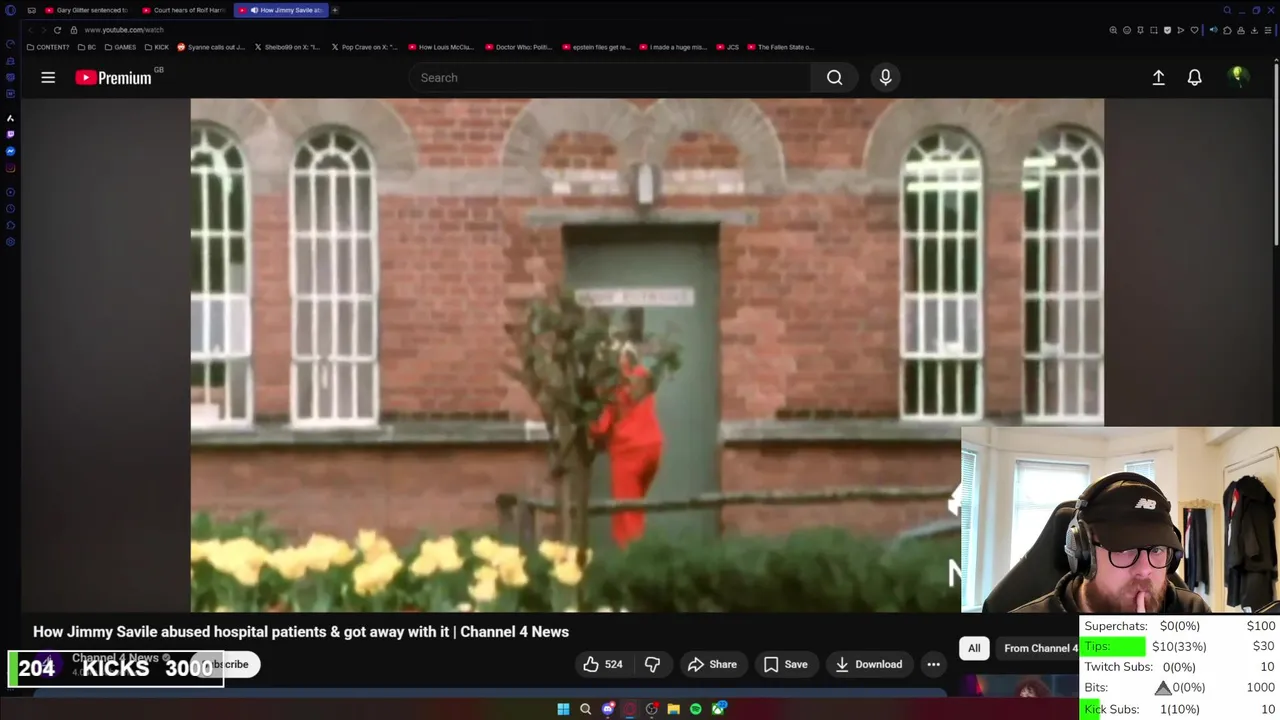The width and height of the screenshot is (1280, 720).
Task: Click the video player to pause playback
Action: [x=647, y=355]
